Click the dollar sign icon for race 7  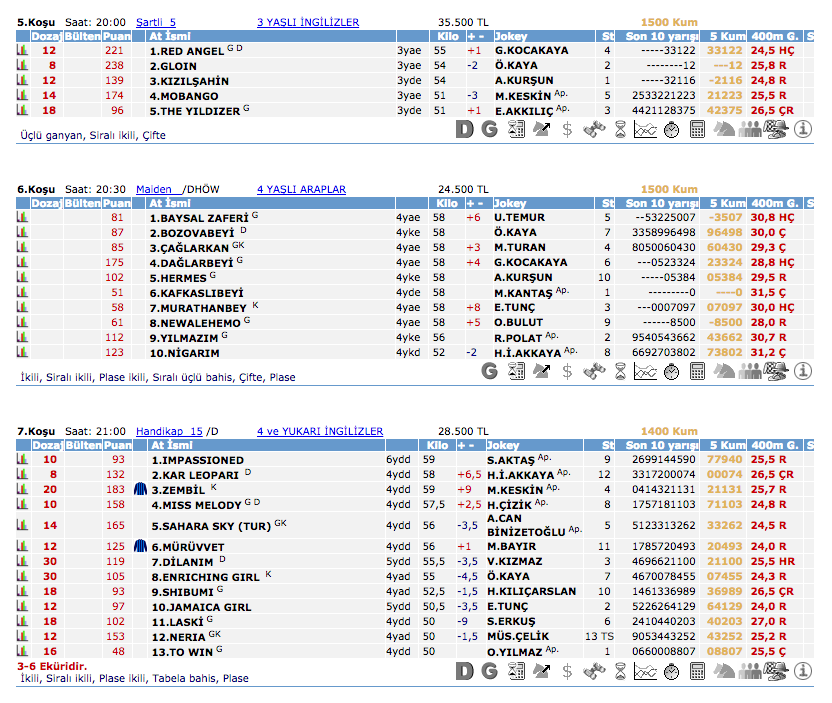click(x=568, y=671)
